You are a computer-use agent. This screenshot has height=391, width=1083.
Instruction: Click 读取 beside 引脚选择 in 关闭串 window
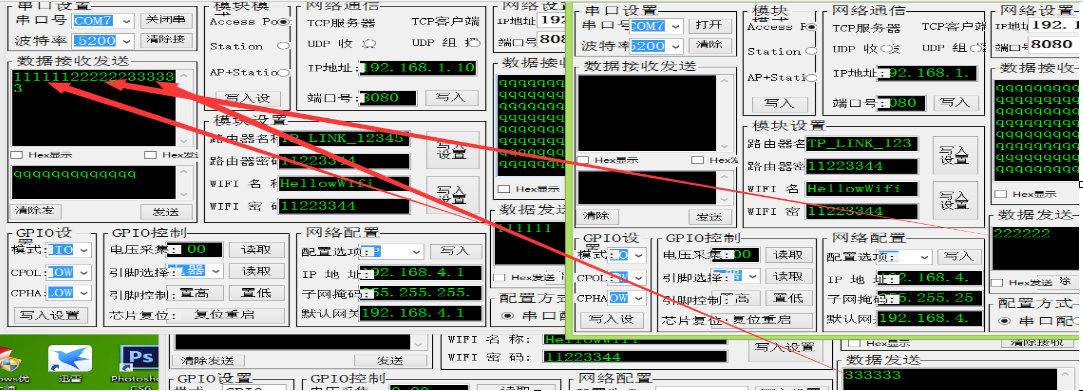pos(256,271)
